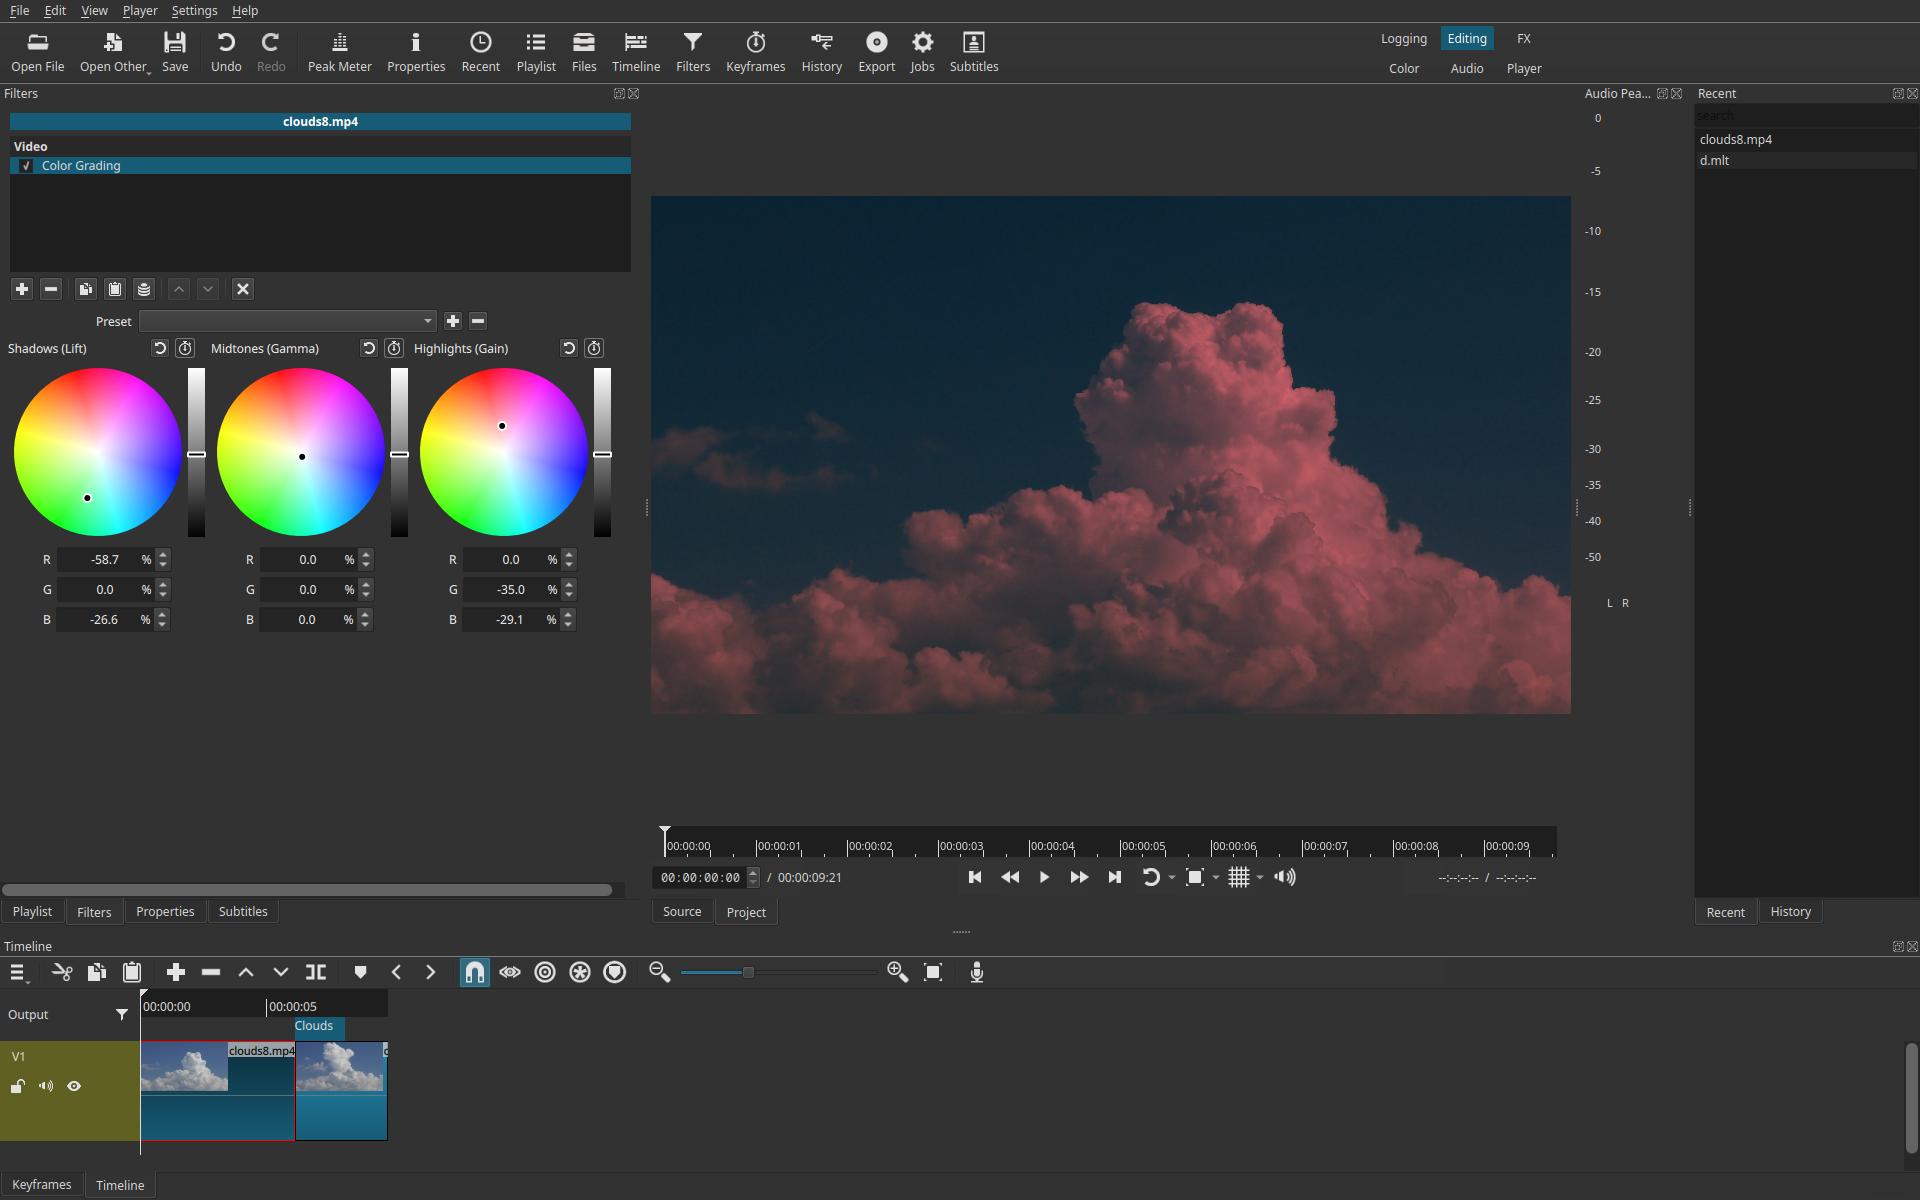Click the Ripple Delete minus icon
This screenshot has height=1200, width=1920.
point(211,972)
